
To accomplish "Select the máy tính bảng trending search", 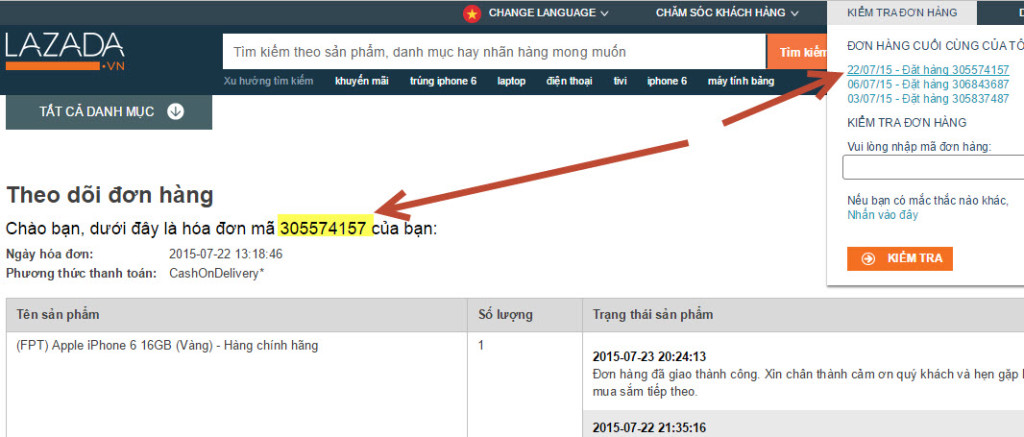I will 741,81.
